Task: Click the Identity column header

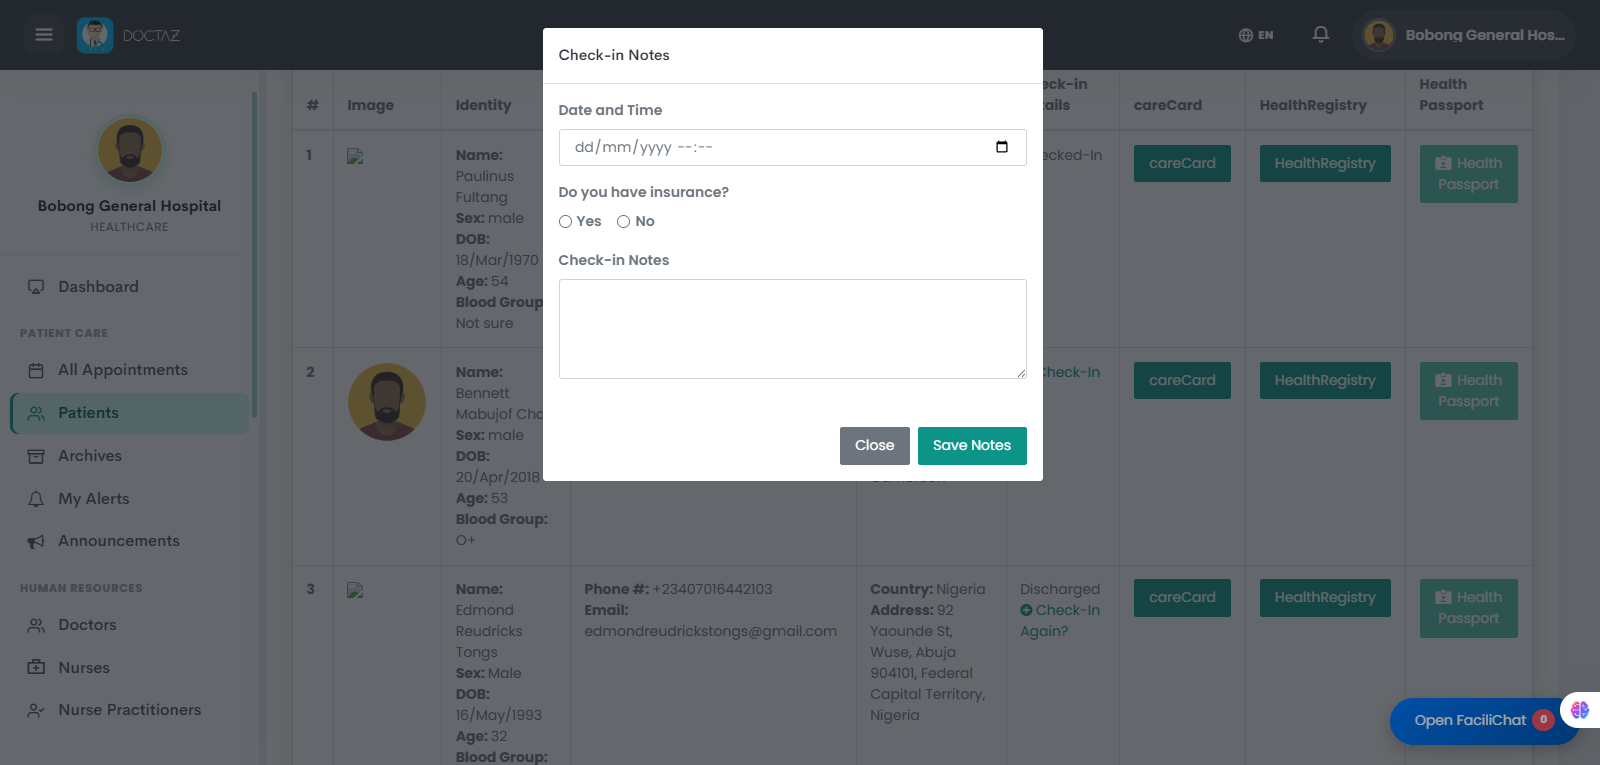Action: [483, 105]
